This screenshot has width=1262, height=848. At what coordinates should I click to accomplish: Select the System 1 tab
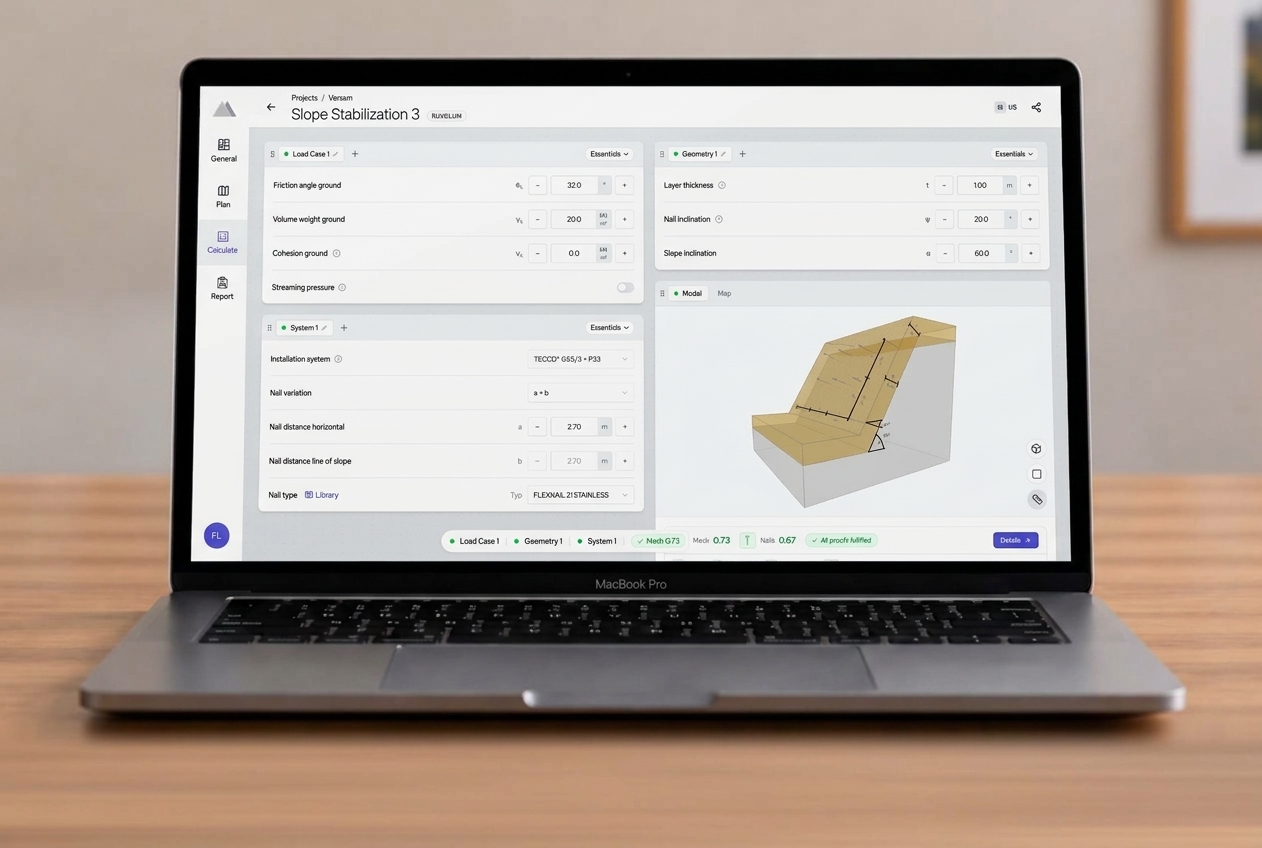[304, 328]
